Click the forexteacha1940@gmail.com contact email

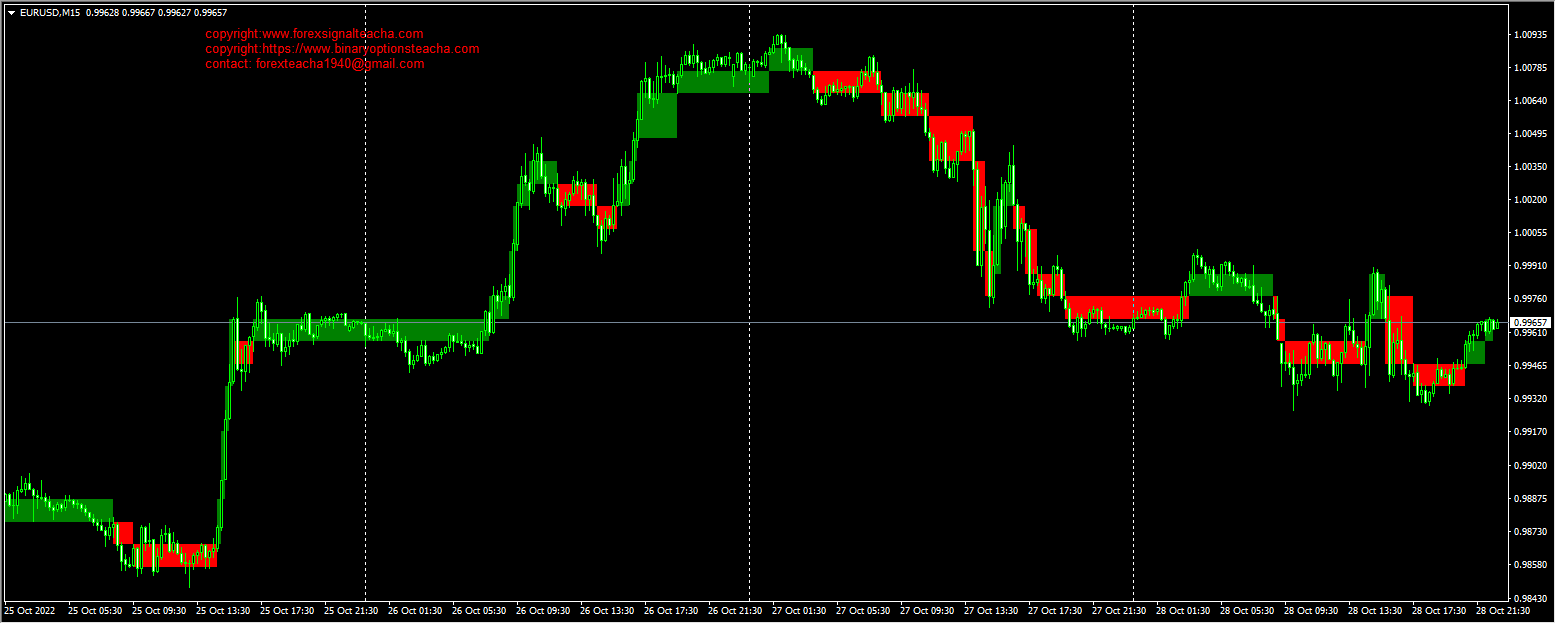pyautogui.click(x=313, y=62)
